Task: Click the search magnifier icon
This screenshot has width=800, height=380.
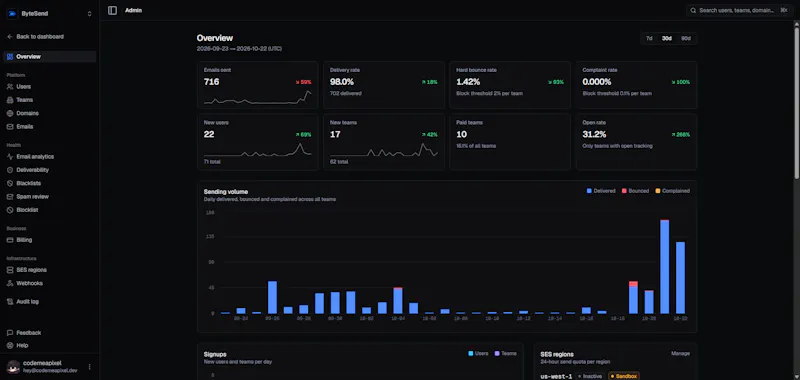Action: click(694, 10)
